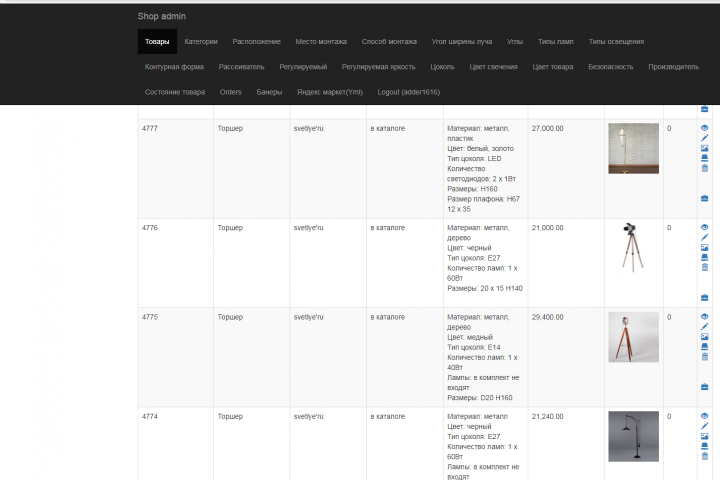
Task: Open the Товары tab
Action: (157, 41)
